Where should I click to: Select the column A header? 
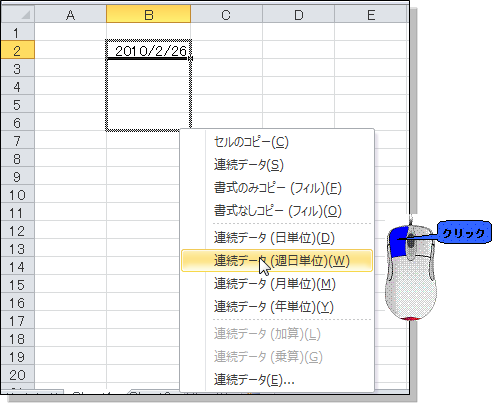pos(70,15)
